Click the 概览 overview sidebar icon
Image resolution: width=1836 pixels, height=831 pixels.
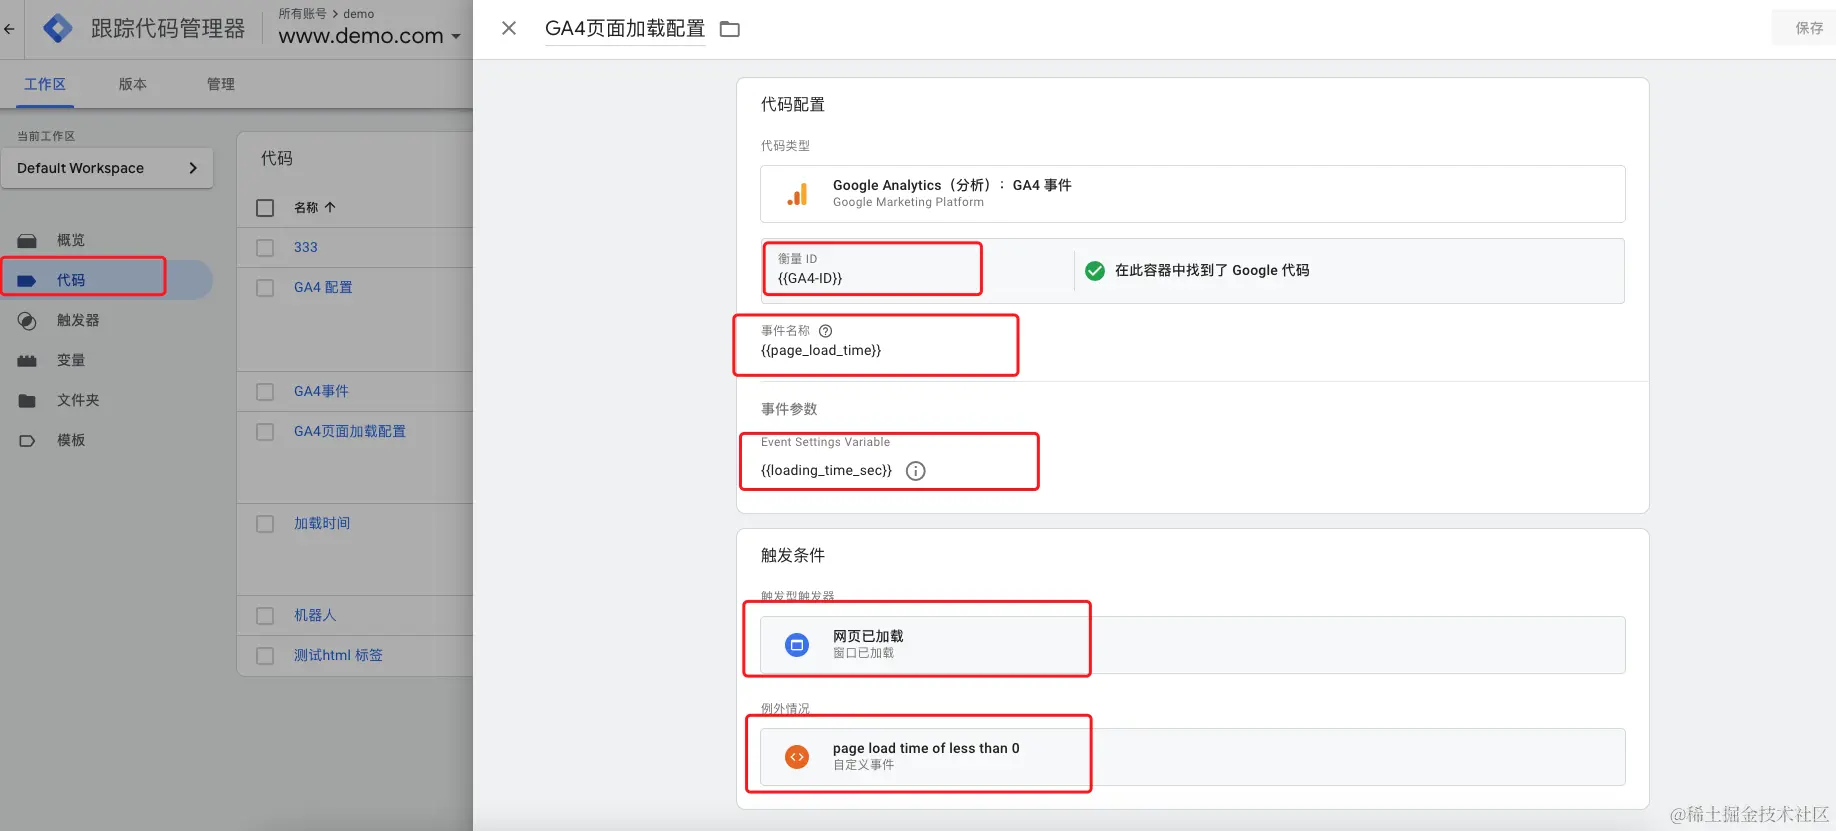27,240
